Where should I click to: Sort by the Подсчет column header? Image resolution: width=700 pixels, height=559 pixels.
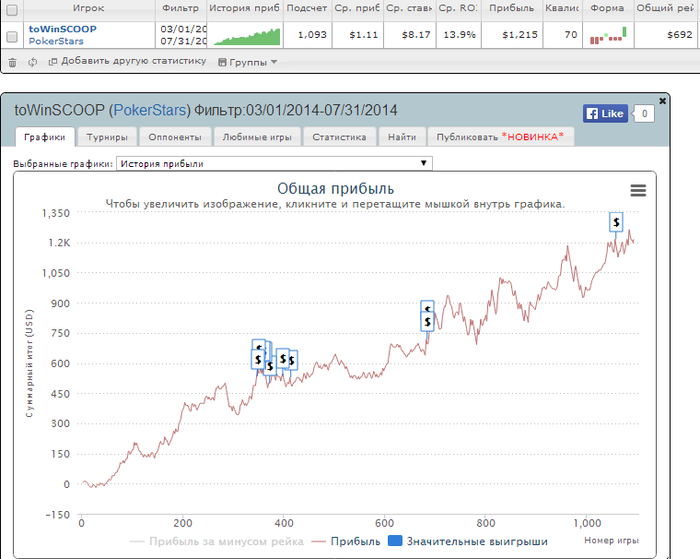pyautogui.click(x=307, y=8)
